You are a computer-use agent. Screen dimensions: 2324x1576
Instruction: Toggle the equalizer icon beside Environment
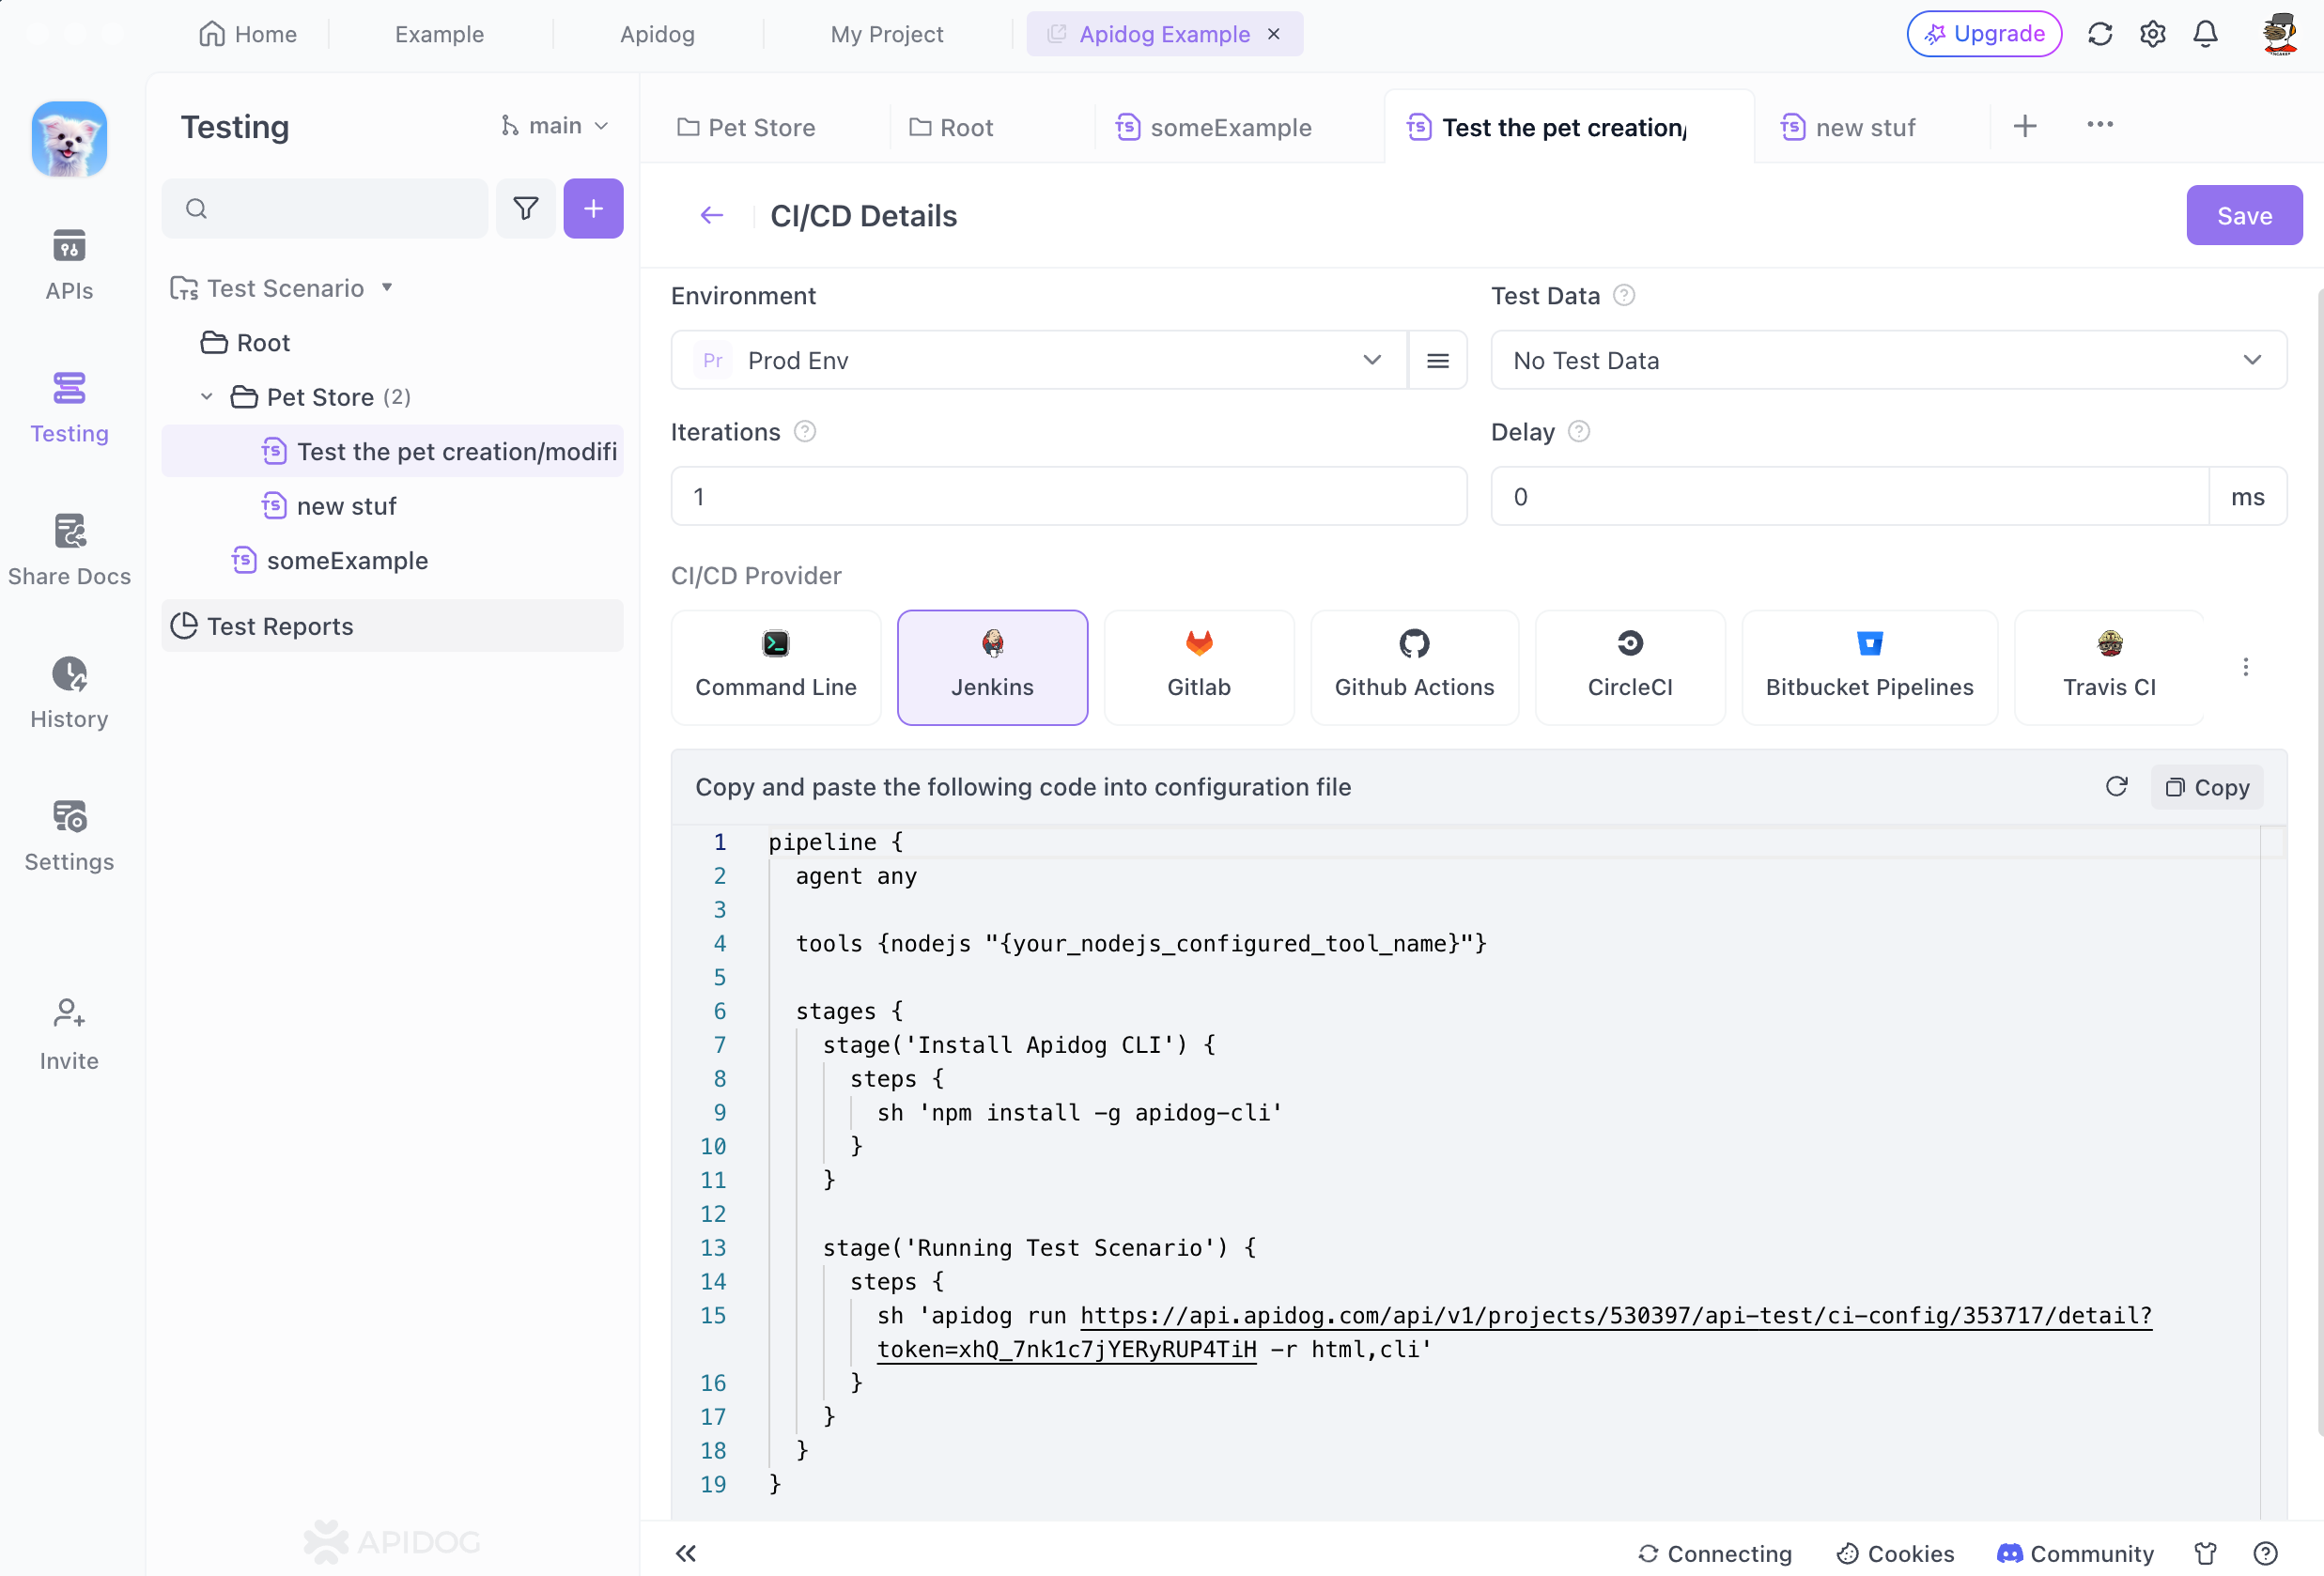click(x=1437, y=361)
